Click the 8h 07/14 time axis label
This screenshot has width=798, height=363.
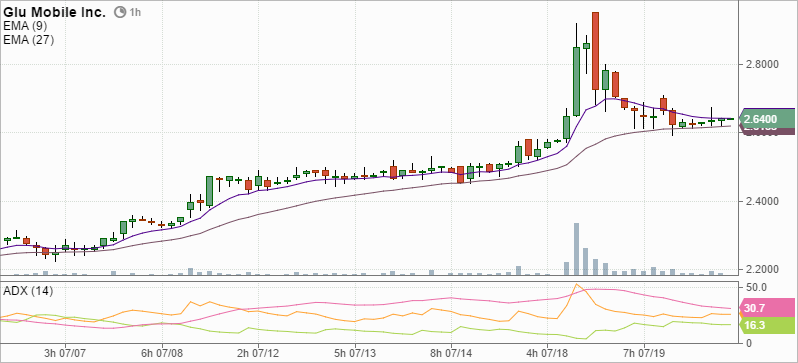pyautogui.click(x=451, y=352)
